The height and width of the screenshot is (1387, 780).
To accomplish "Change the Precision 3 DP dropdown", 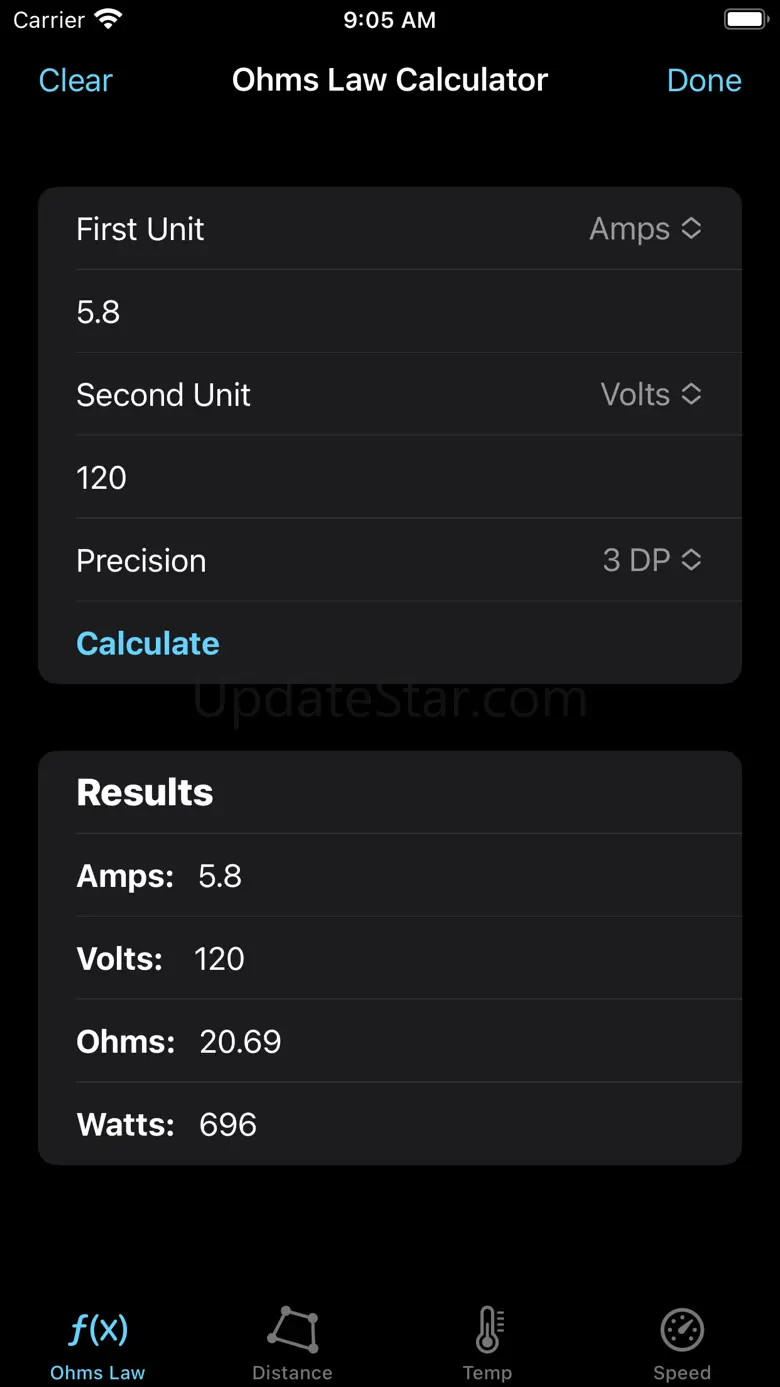I will pos(651,561).
